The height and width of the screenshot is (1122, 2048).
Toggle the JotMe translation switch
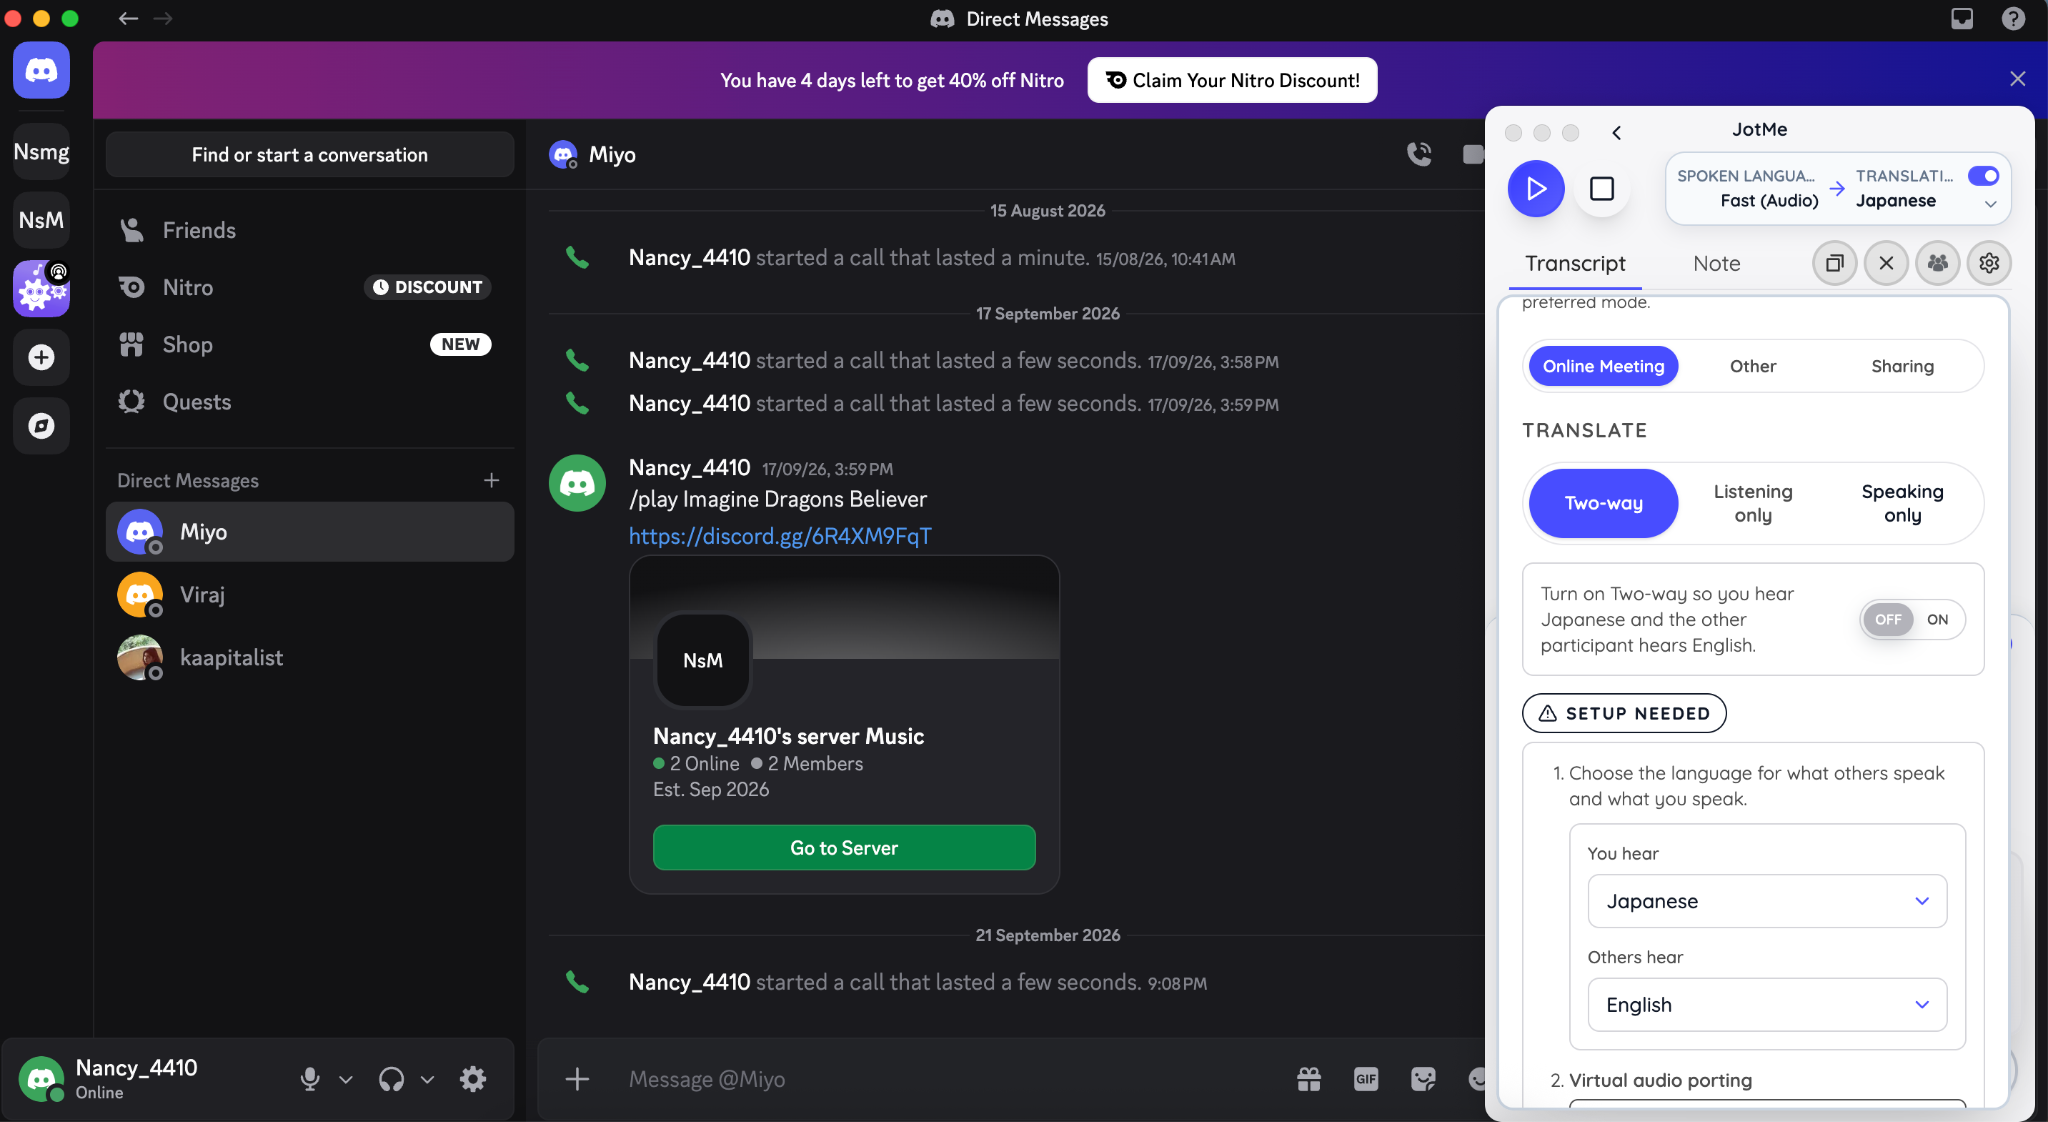(x=1983, y=176)
